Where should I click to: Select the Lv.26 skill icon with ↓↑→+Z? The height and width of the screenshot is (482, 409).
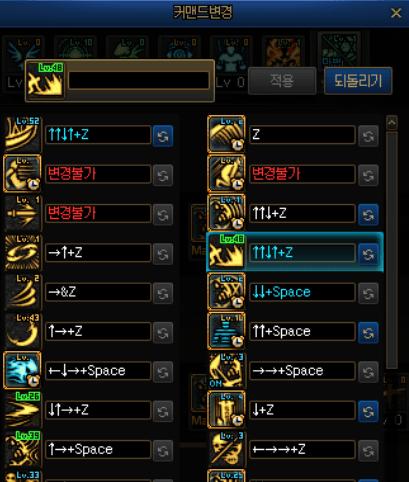coord(22,410)
